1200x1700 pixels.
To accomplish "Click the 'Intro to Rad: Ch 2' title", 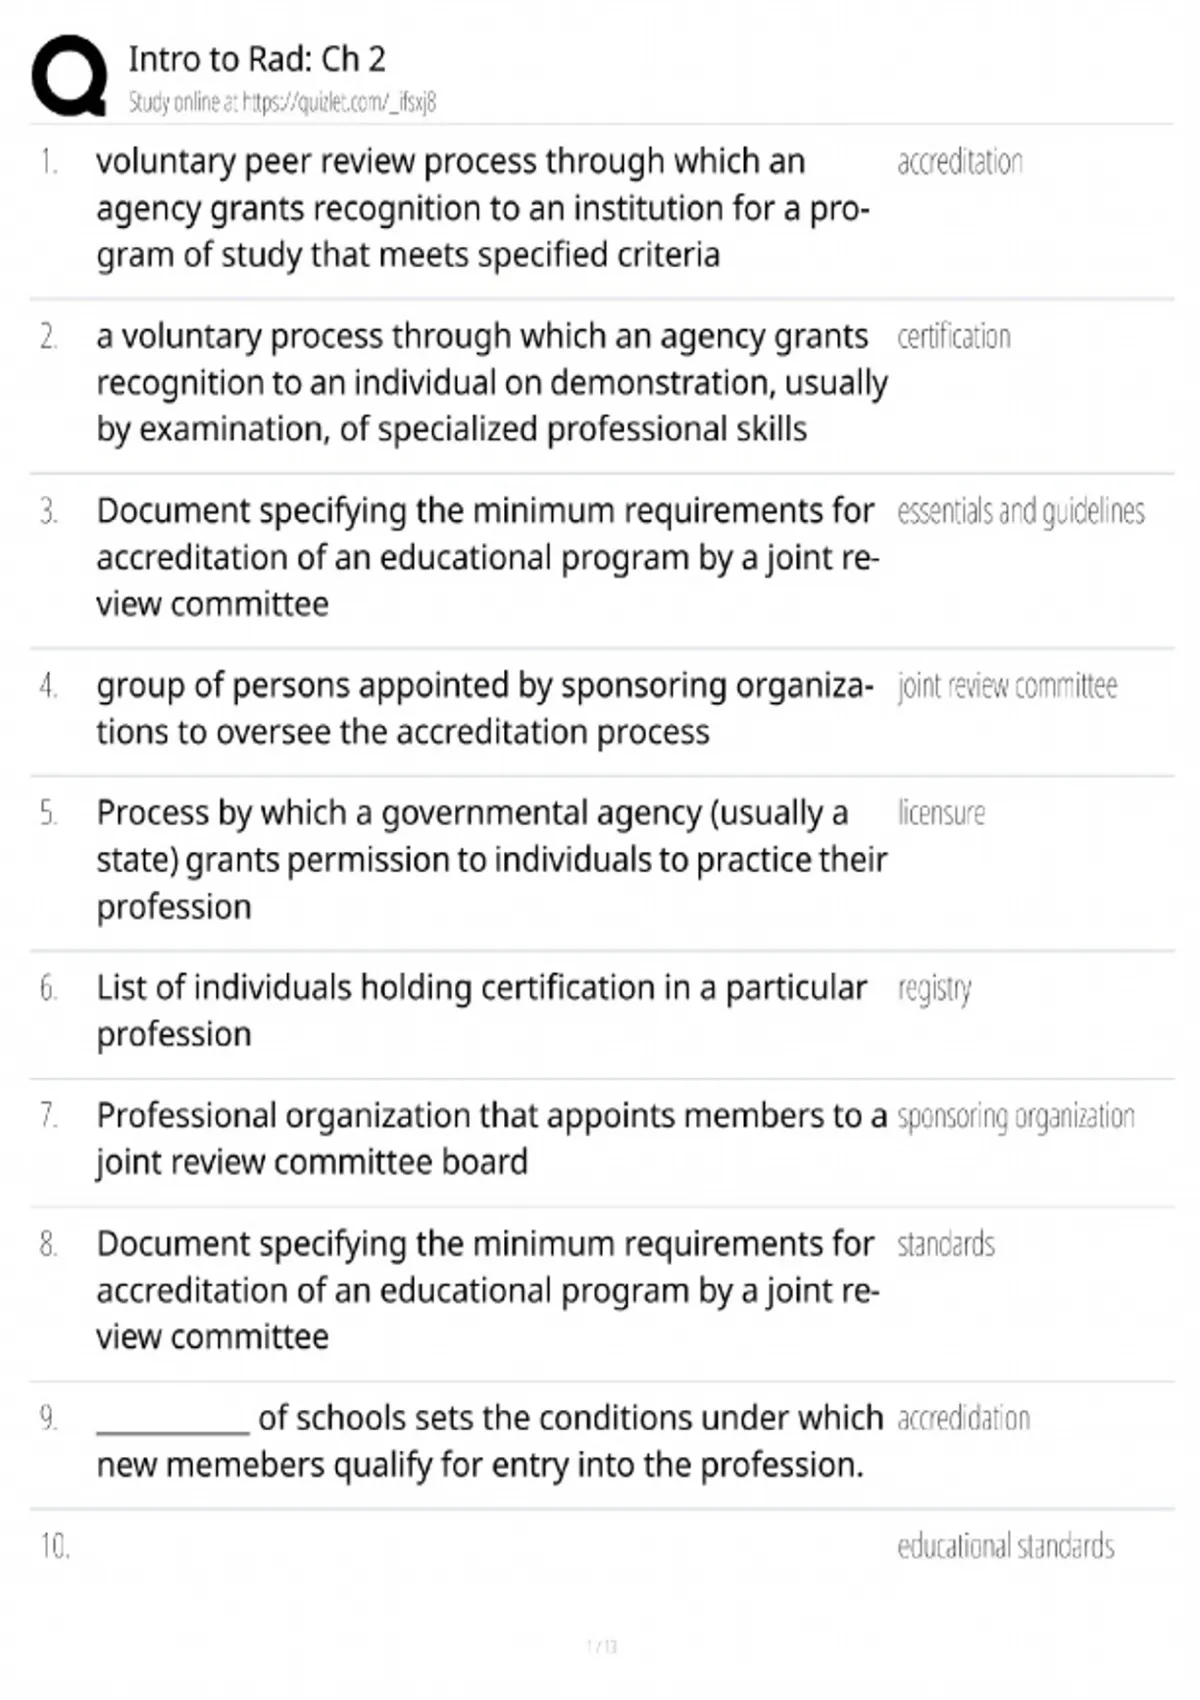I will [x=257, y=59].
